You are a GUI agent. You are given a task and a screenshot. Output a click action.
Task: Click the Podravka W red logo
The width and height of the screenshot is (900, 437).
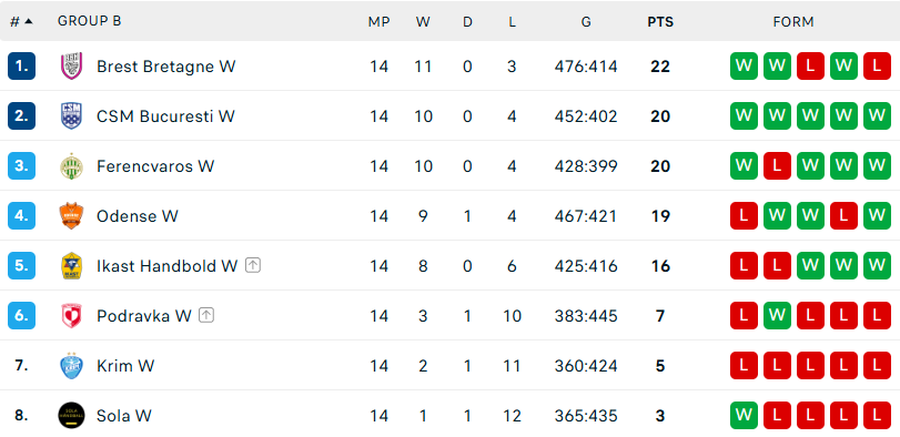click(70, 316)
